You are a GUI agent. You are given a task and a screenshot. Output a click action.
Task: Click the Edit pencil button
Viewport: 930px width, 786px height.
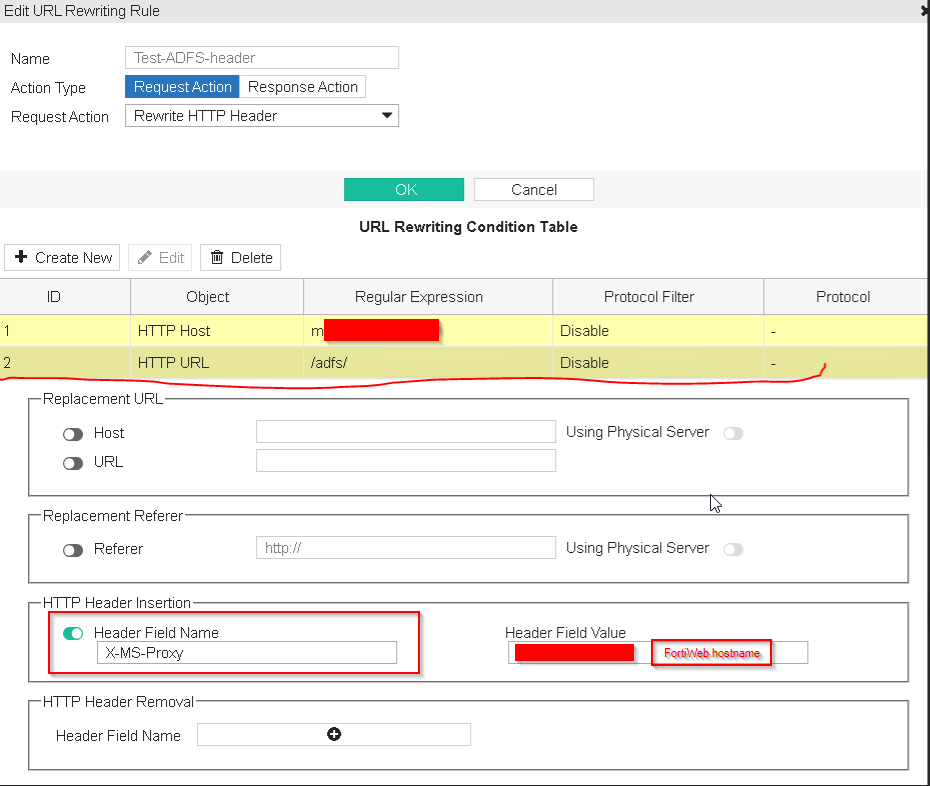pos(160,257)
